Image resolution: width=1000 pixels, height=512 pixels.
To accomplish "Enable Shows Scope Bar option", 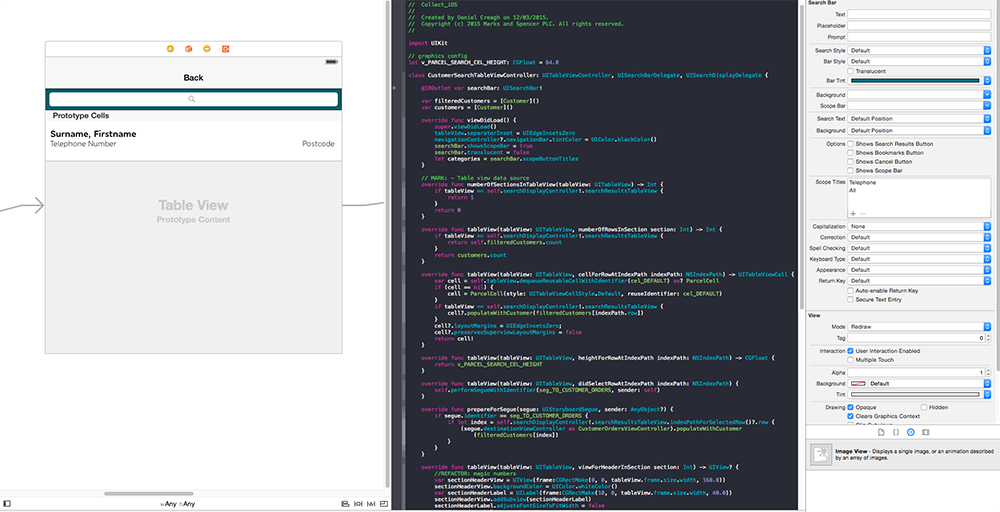I will (x=850, y=171).
